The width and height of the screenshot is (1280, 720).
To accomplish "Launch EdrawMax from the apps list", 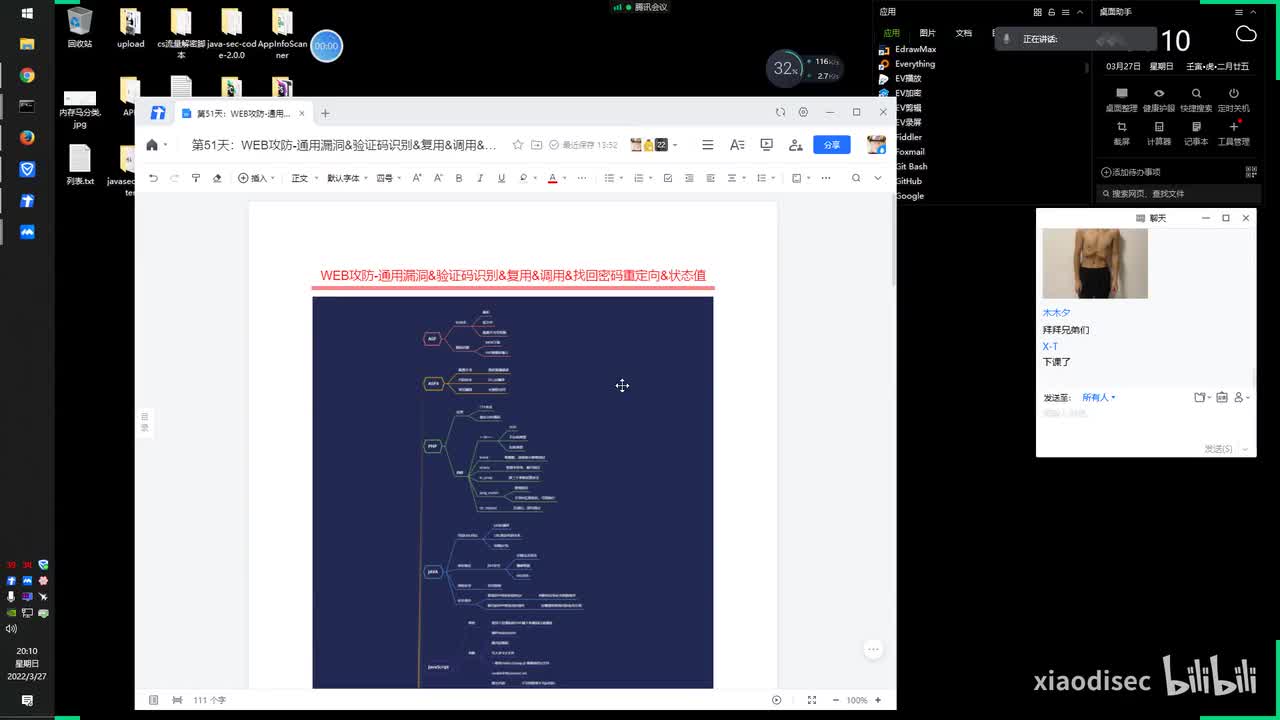I will tap(907, 49).
